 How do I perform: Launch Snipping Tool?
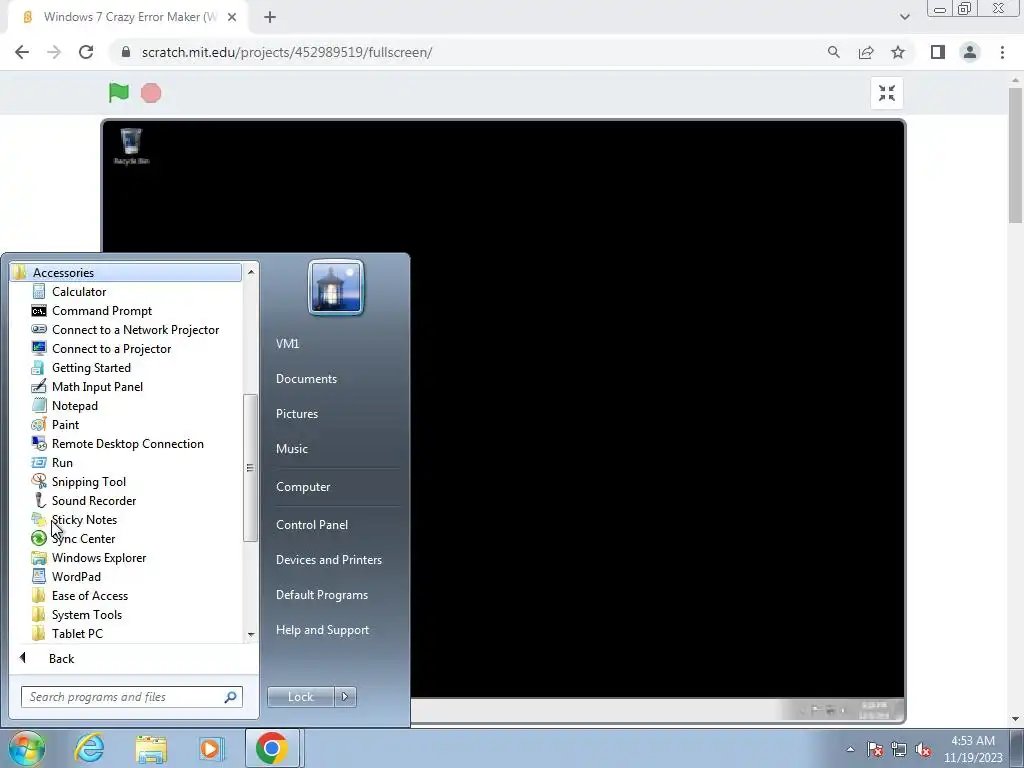click(x=89, y=481)
